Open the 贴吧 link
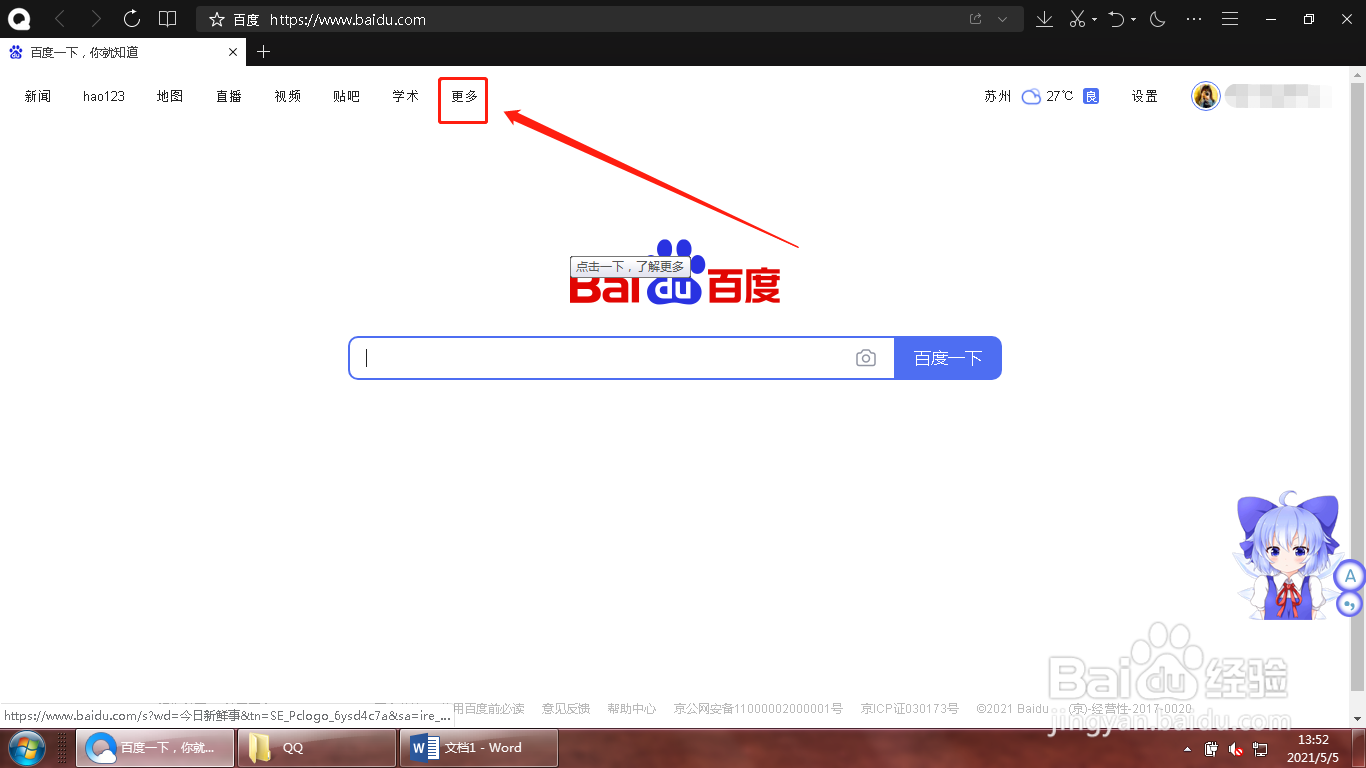The height and width of the screenshot is (768, 1366). (x=347, y=96)
